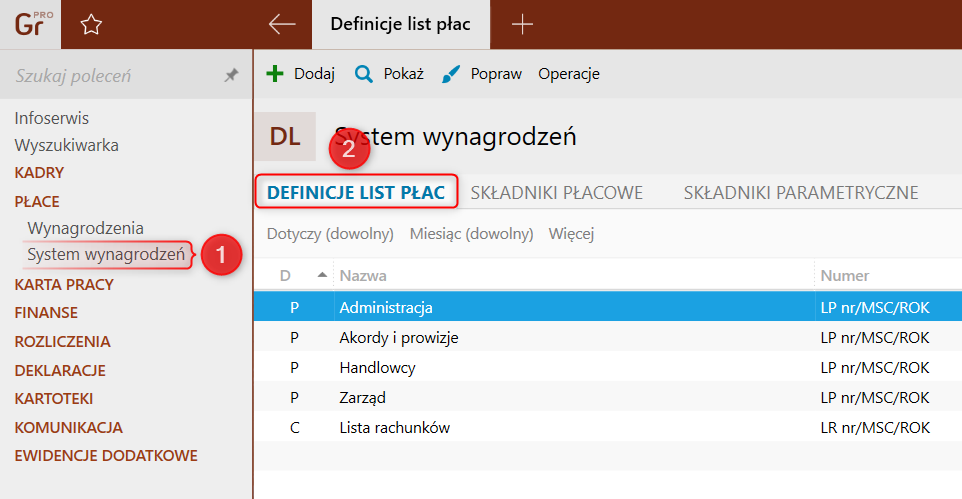This screenshot has height=499, width=962.
Task: Click the Pokaż magnifier icon
Action: coord(364,74)
